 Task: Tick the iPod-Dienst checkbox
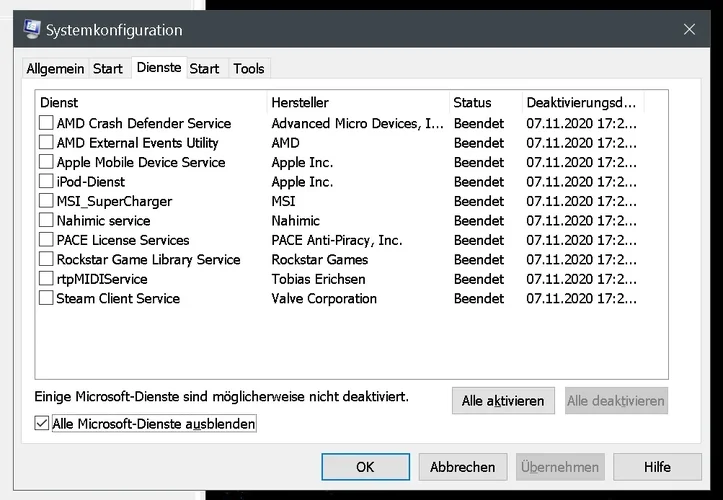click(46, 182)
